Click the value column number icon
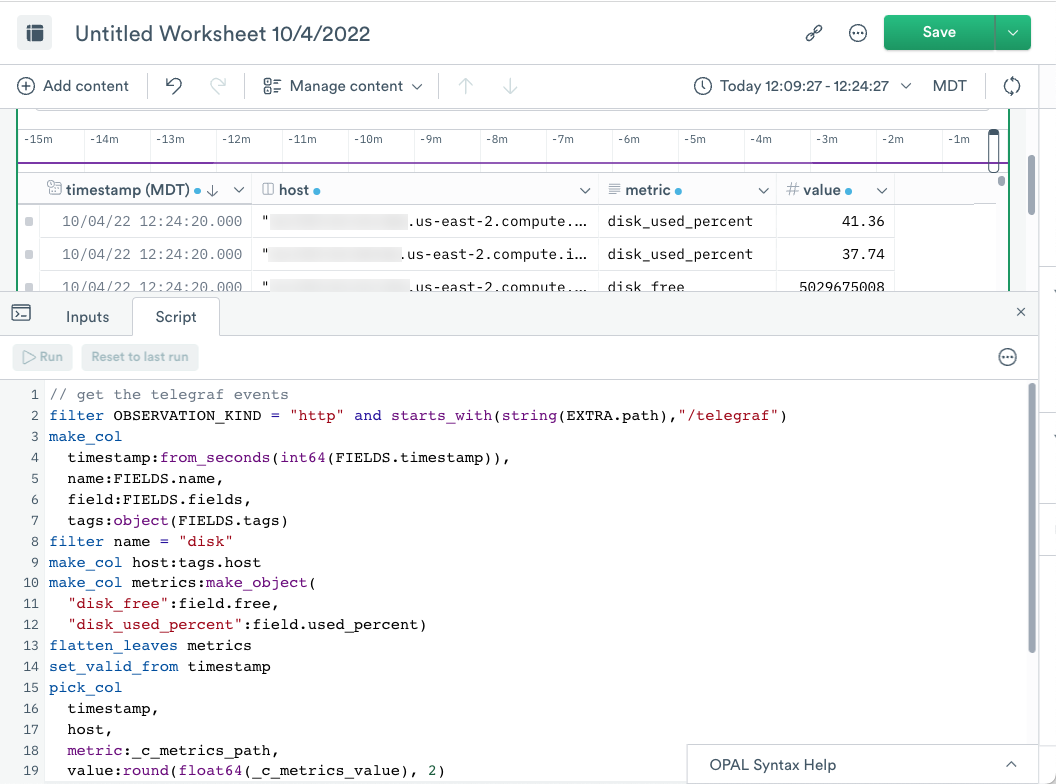Viewport: 1056px width, 784px height. tap(793, 189)
